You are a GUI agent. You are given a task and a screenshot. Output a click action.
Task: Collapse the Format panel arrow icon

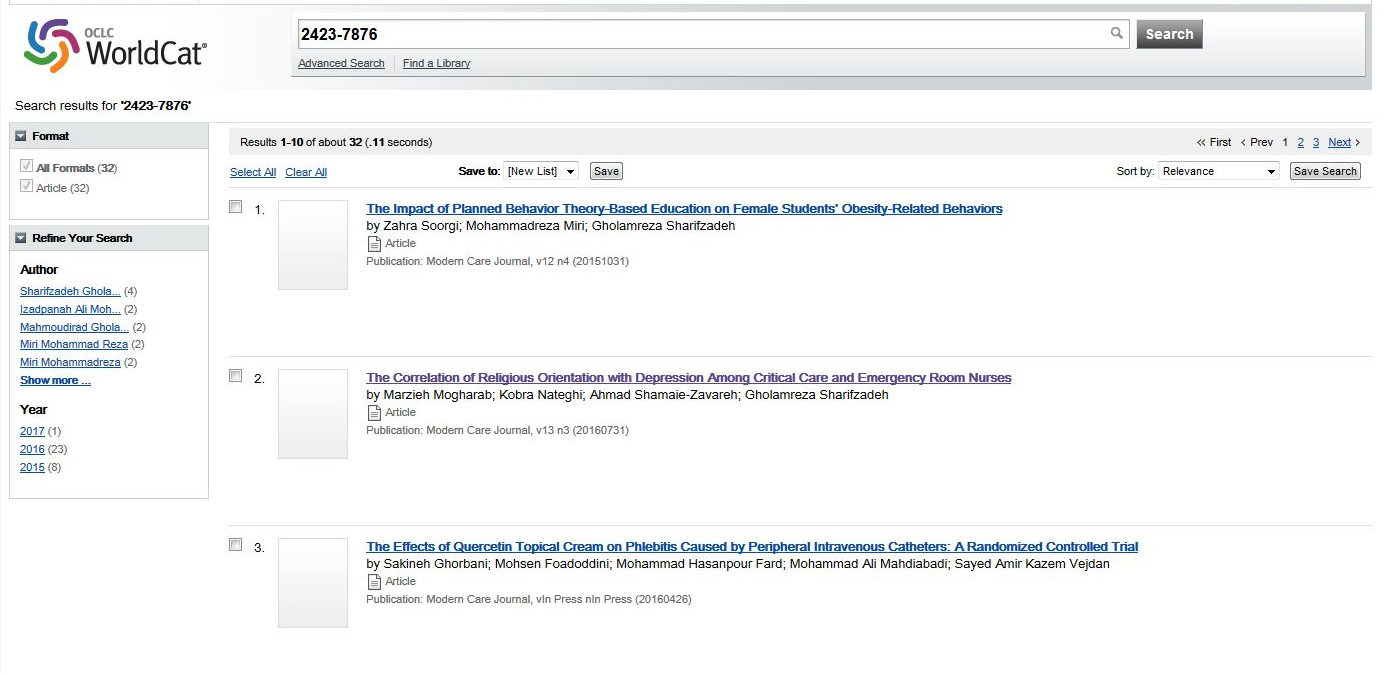(21, 136)
